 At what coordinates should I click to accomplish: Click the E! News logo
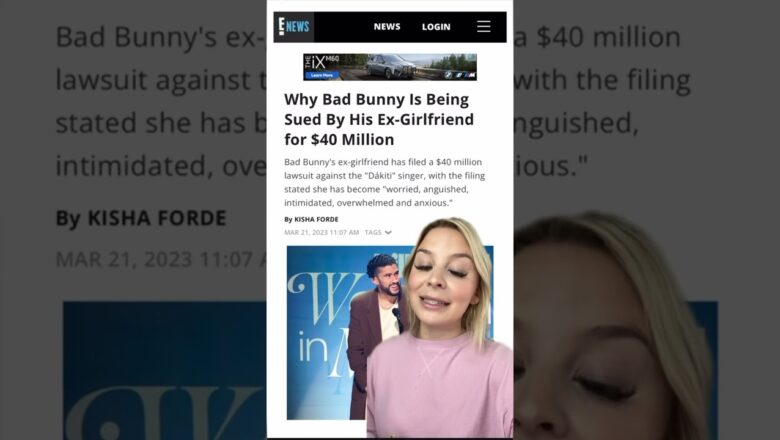click(x=293, y=26)
